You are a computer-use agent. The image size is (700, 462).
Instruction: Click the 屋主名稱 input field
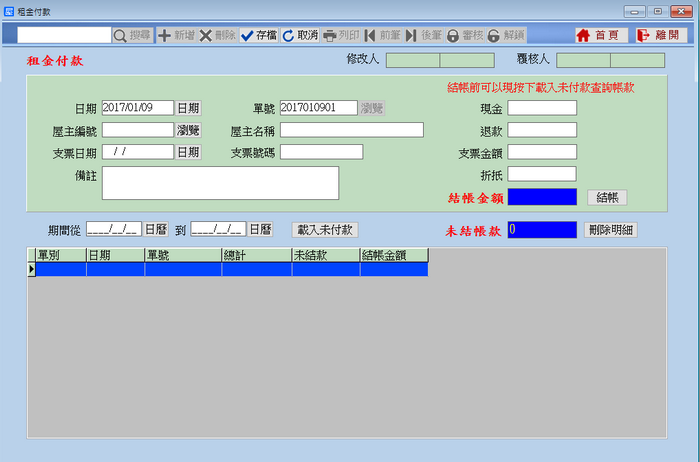click(352, 130)
